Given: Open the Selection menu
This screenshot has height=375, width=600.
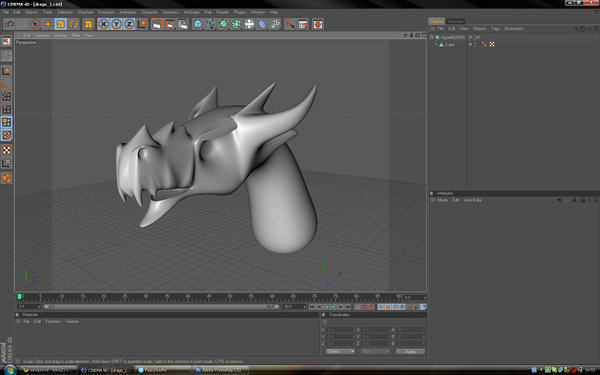Looking at the screenshot, I should point(65,12).
